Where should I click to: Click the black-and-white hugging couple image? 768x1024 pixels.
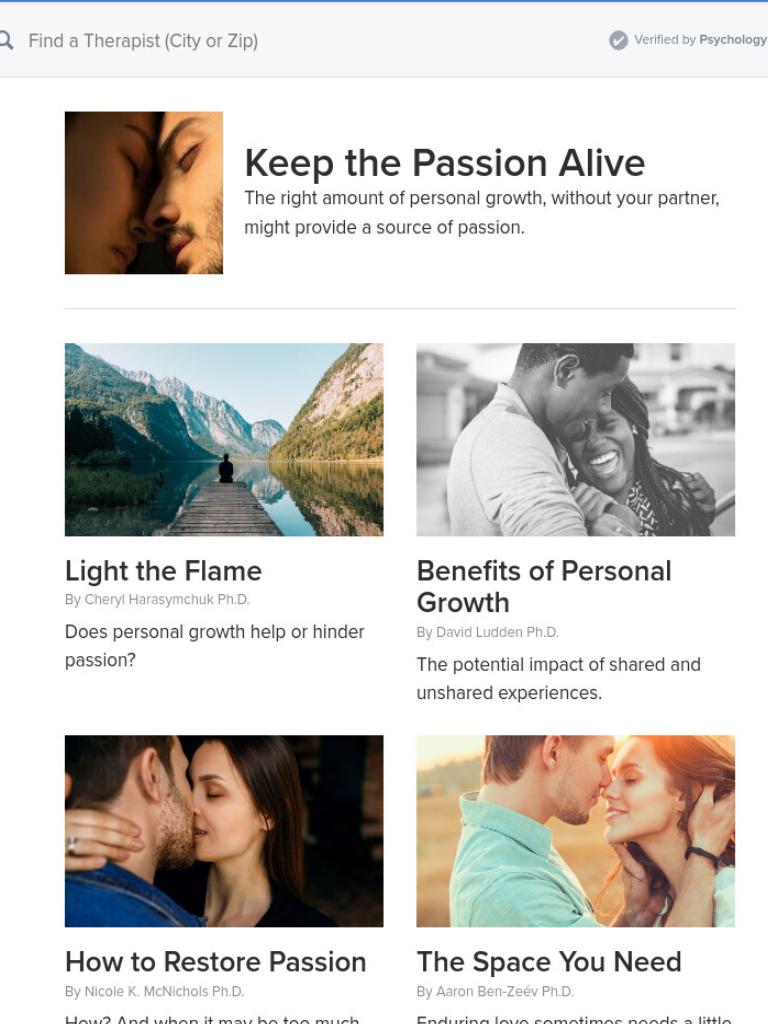tap(575, 440)
